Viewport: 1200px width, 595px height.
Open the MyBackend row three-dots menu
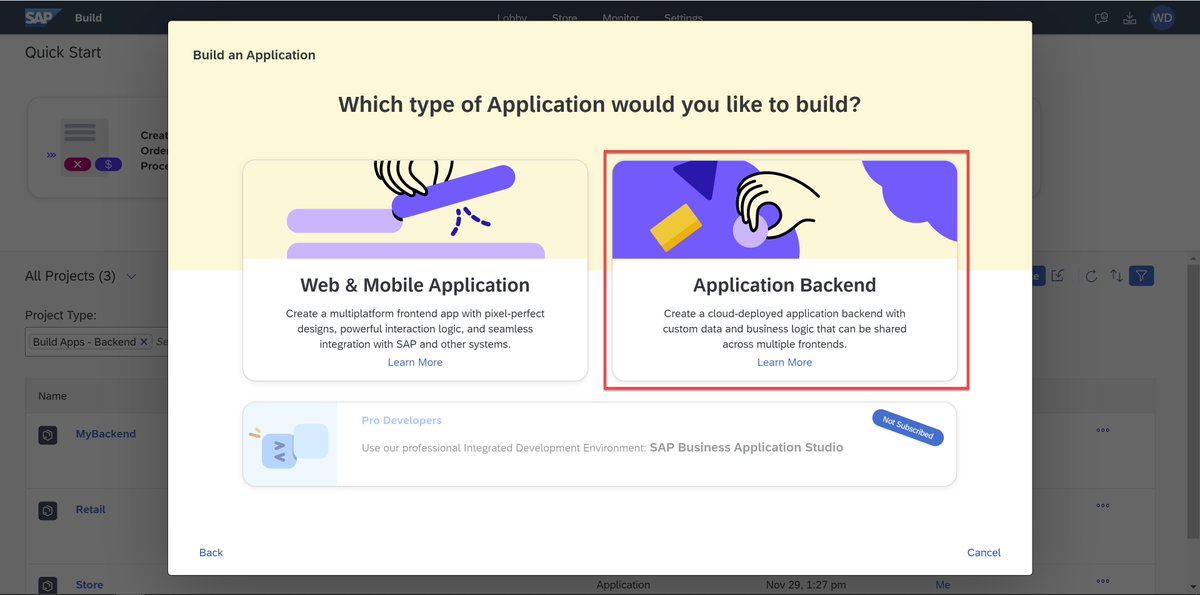1103,431
